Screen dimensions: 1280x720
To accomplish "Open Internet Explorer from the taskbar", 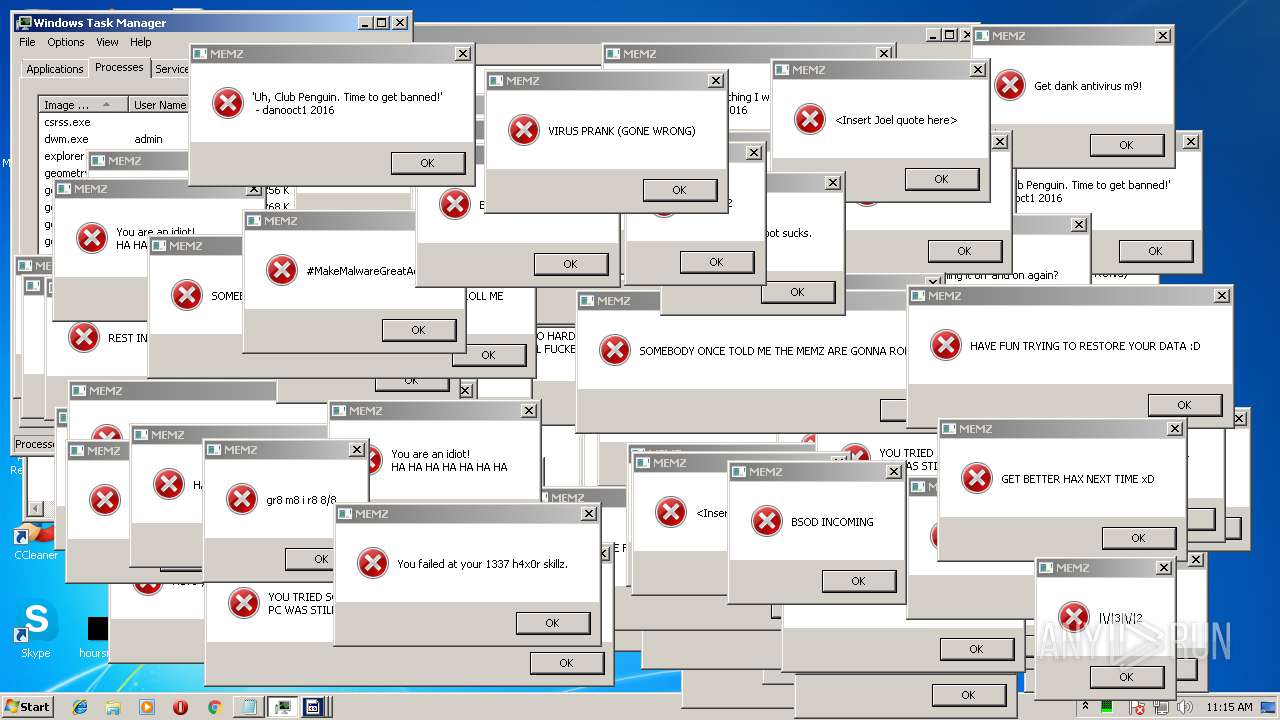I will [81, 707].
